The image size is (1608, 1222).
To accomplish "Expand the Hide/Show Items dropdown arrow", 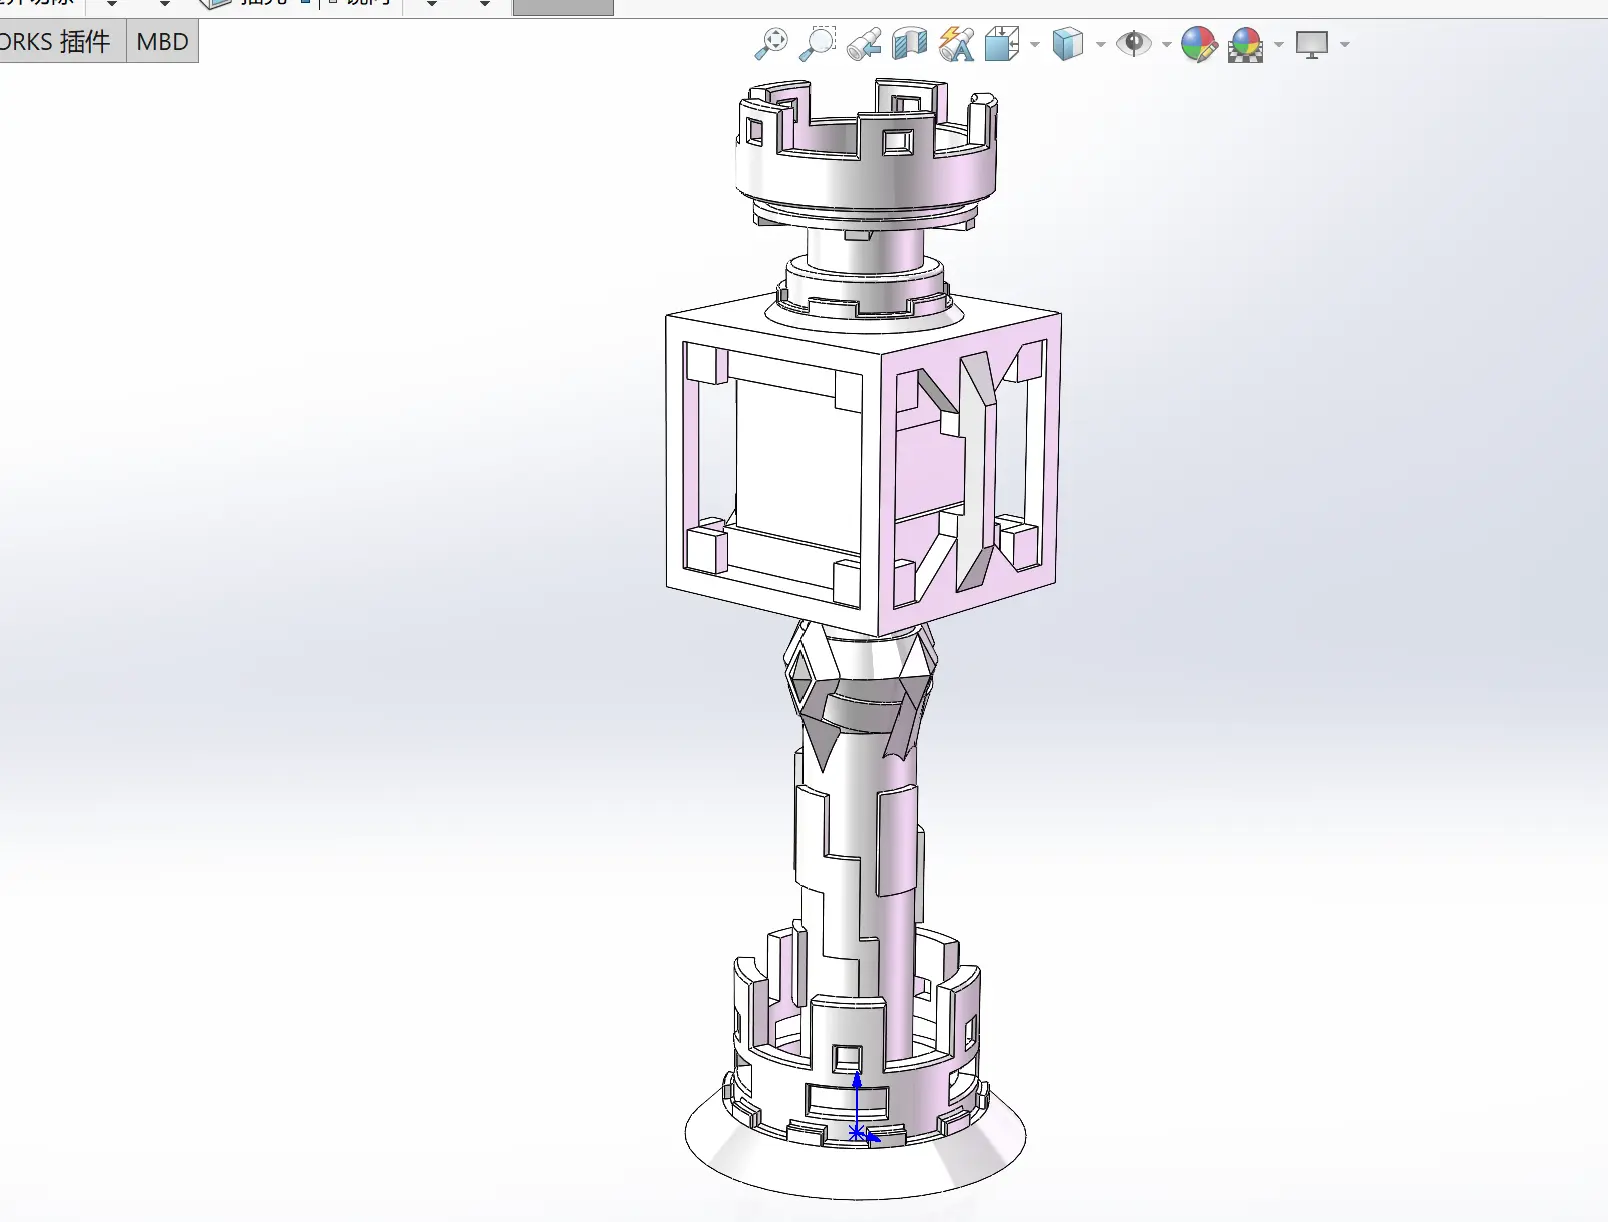I will click(1166, 44).
